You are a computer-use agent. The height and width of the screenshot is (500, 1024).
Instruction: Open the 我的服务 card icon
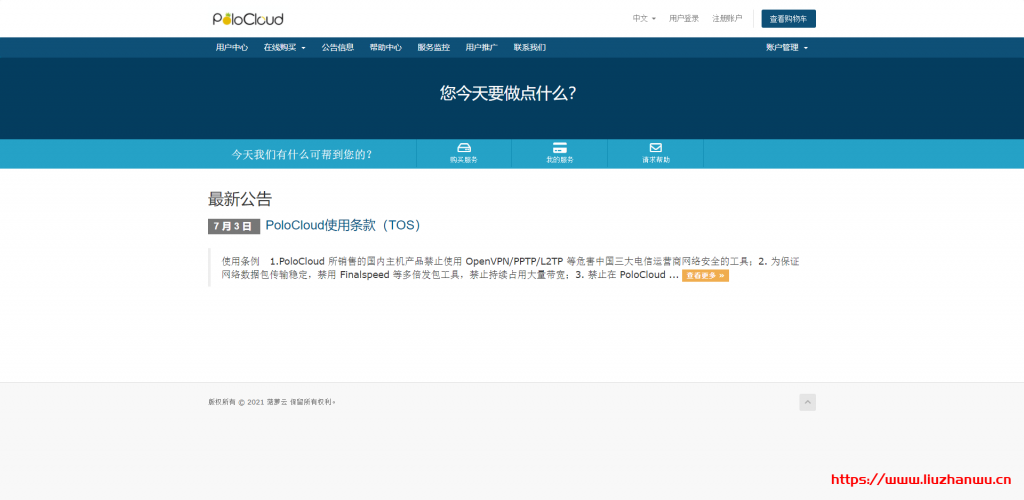pos(559,148)
